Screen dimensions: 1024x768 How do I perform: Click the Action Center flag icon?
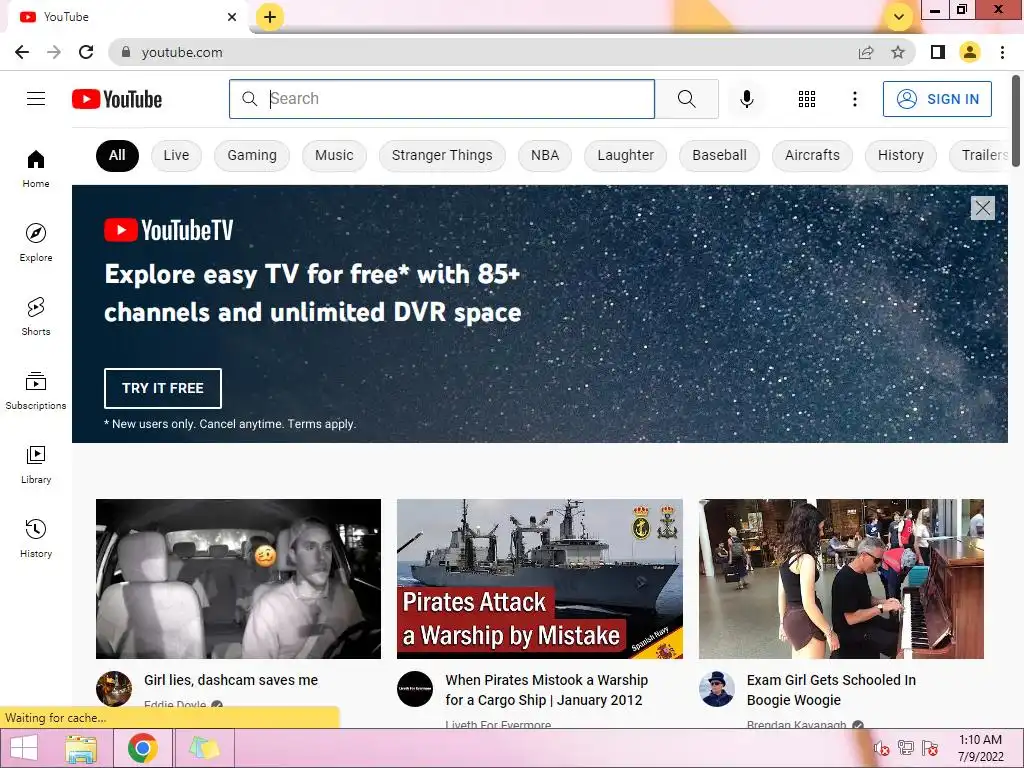point(930,748)
